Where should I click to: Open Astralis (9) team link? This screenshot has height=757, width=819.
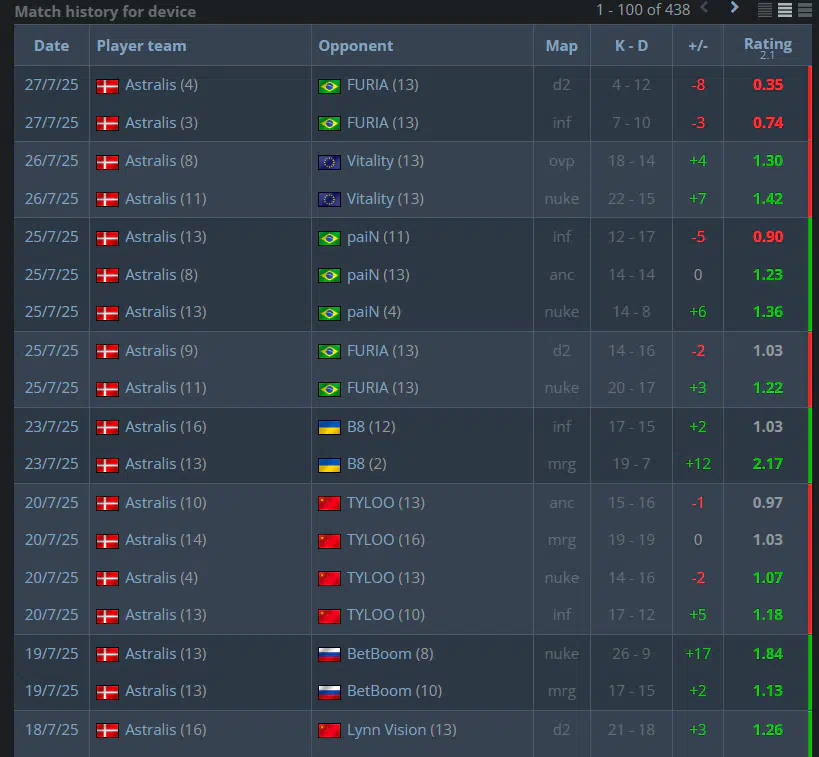pos(161,351)
